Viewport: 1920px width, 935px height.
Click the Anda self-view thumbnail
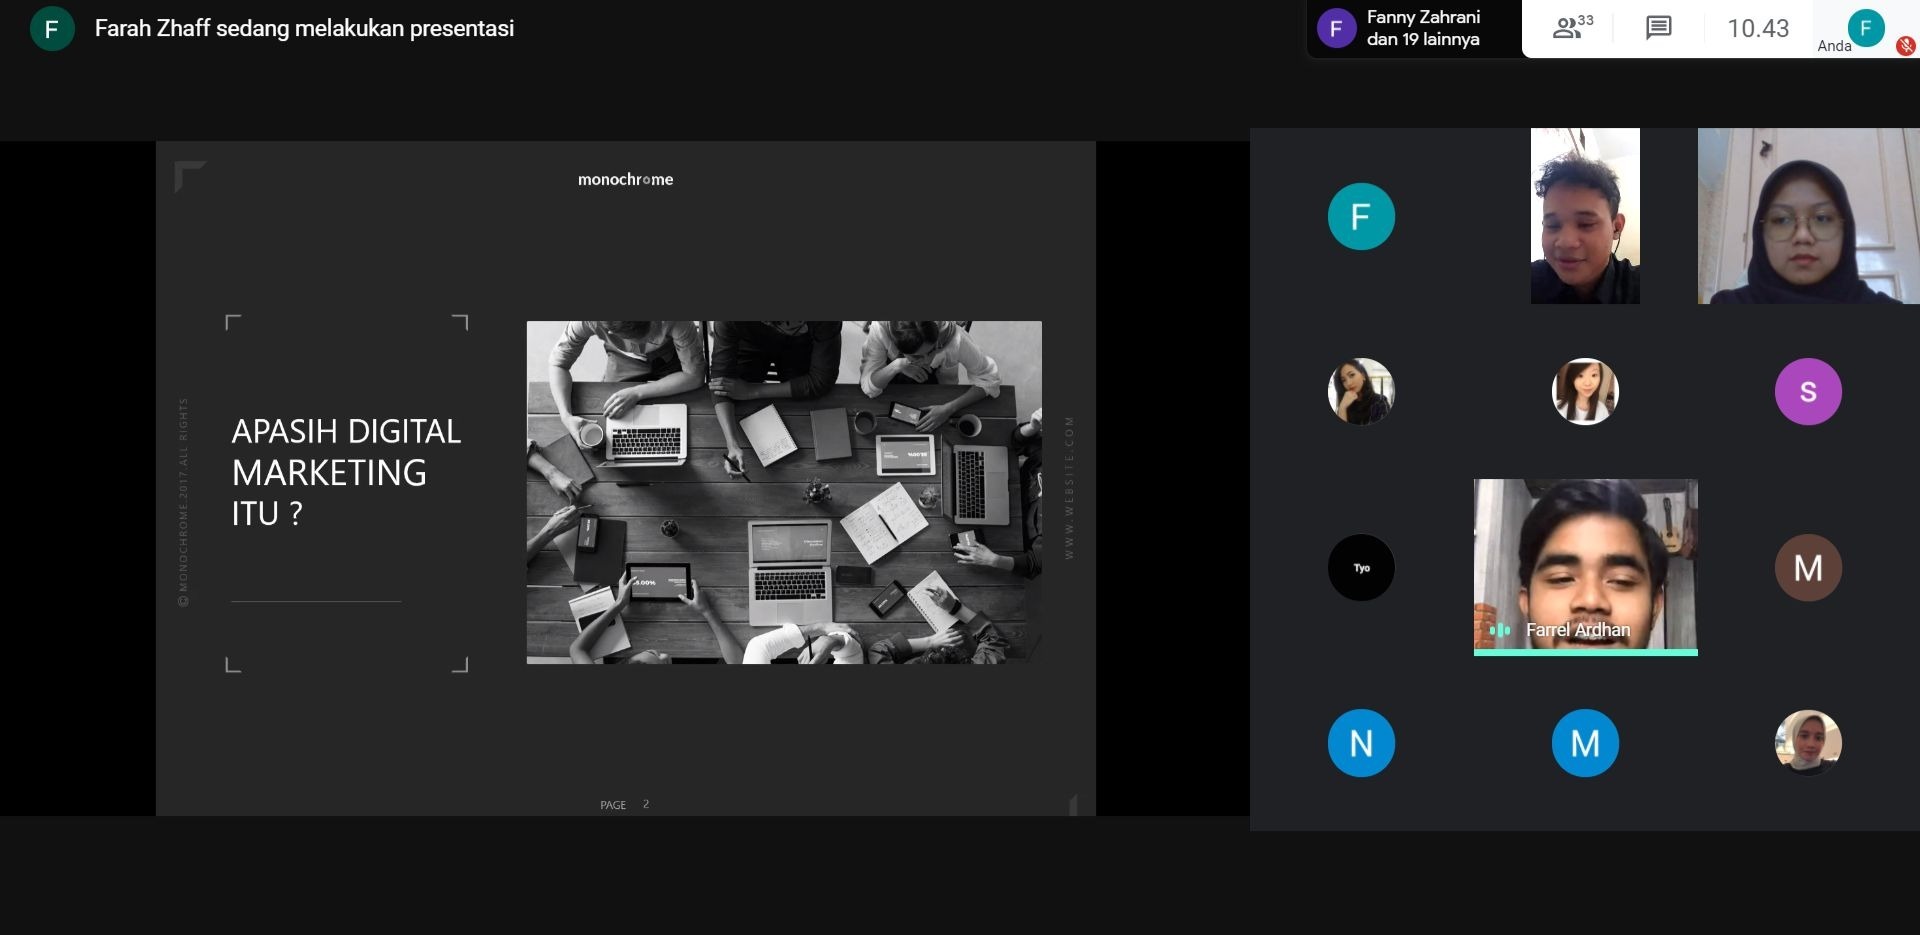point(1865,27)
